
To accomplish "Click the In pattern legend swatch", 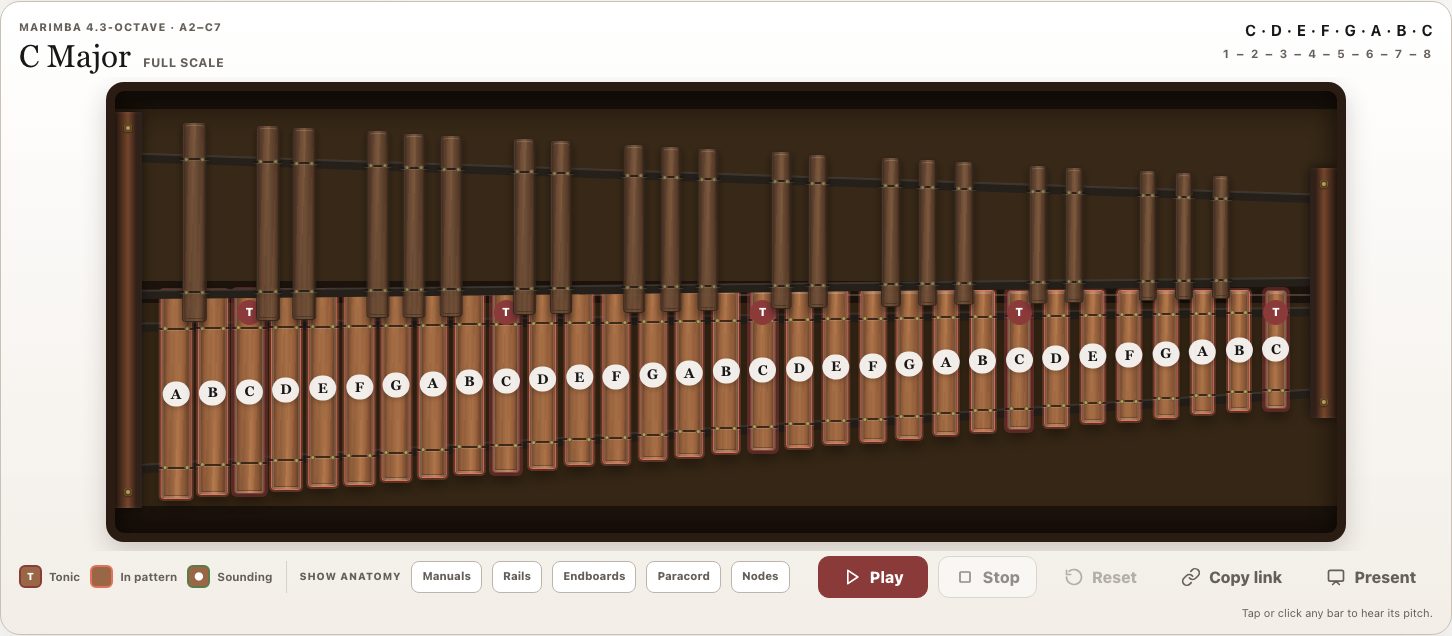I will tap(101, 577).
